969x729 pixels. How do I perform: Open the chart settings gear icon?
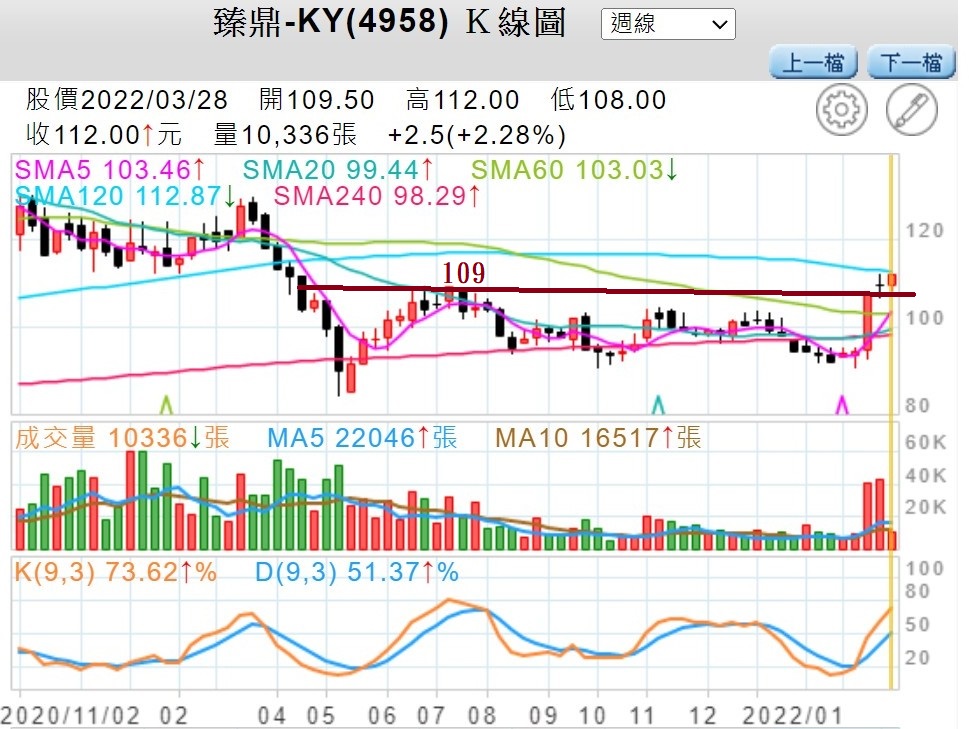coord(841,110)
